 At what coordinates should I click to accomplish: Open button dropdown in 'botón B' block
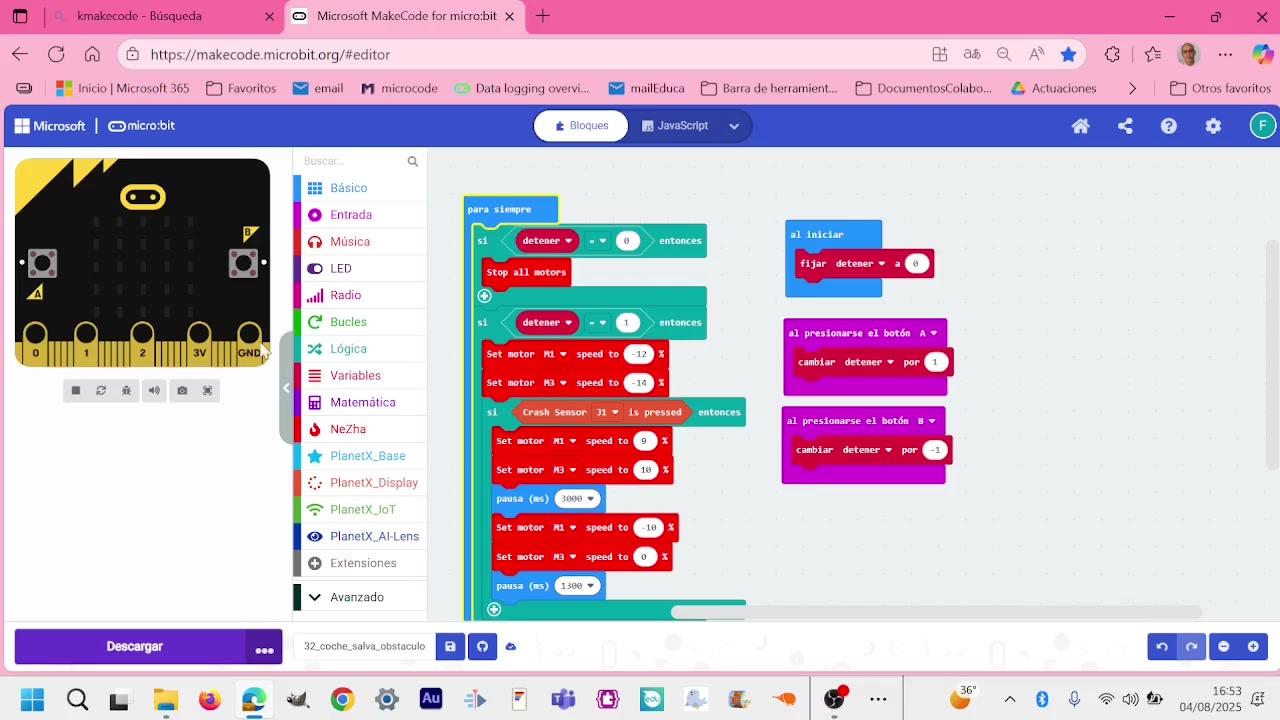[926, 421]
